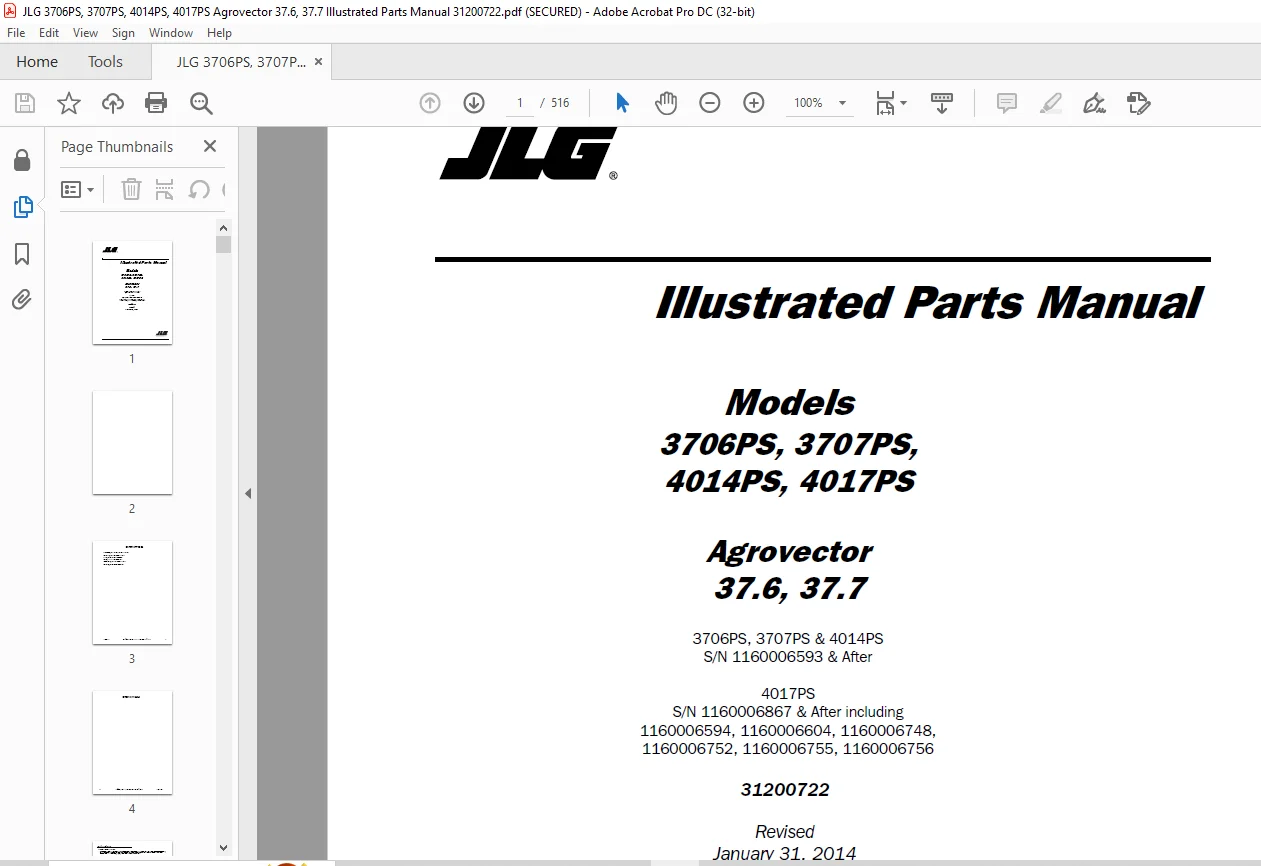Open the Find text magnifier tool
The width and height of the screenshot is (1261, 866).
(x=201, y=103)
